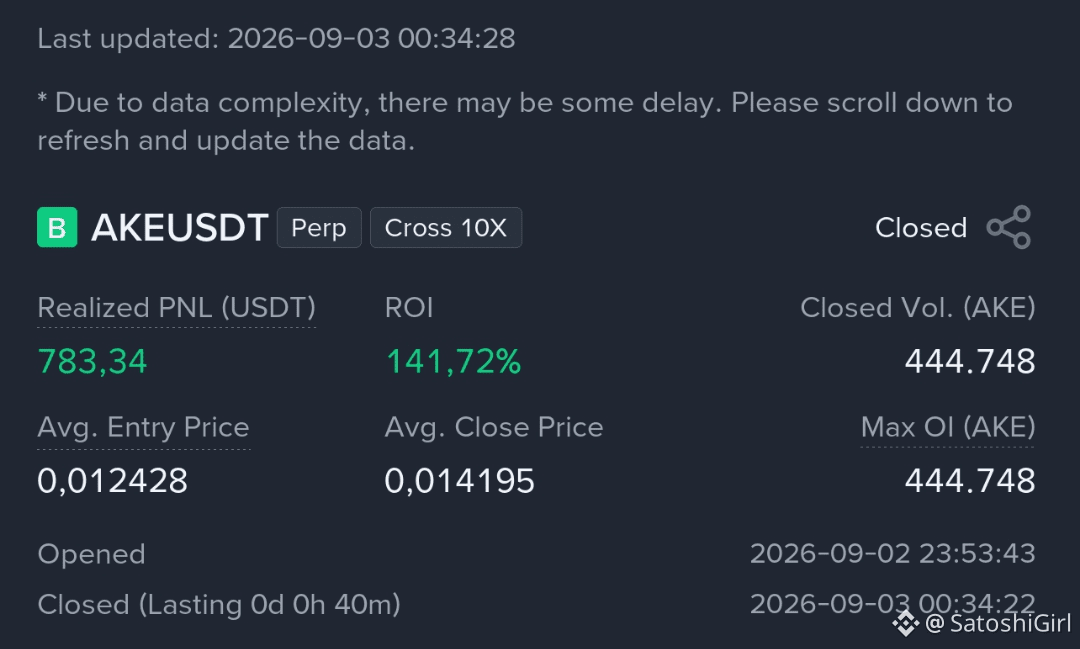Open the AKEUSDT pair name
Screen dimensions: 1080x649
tap(180, 227)
